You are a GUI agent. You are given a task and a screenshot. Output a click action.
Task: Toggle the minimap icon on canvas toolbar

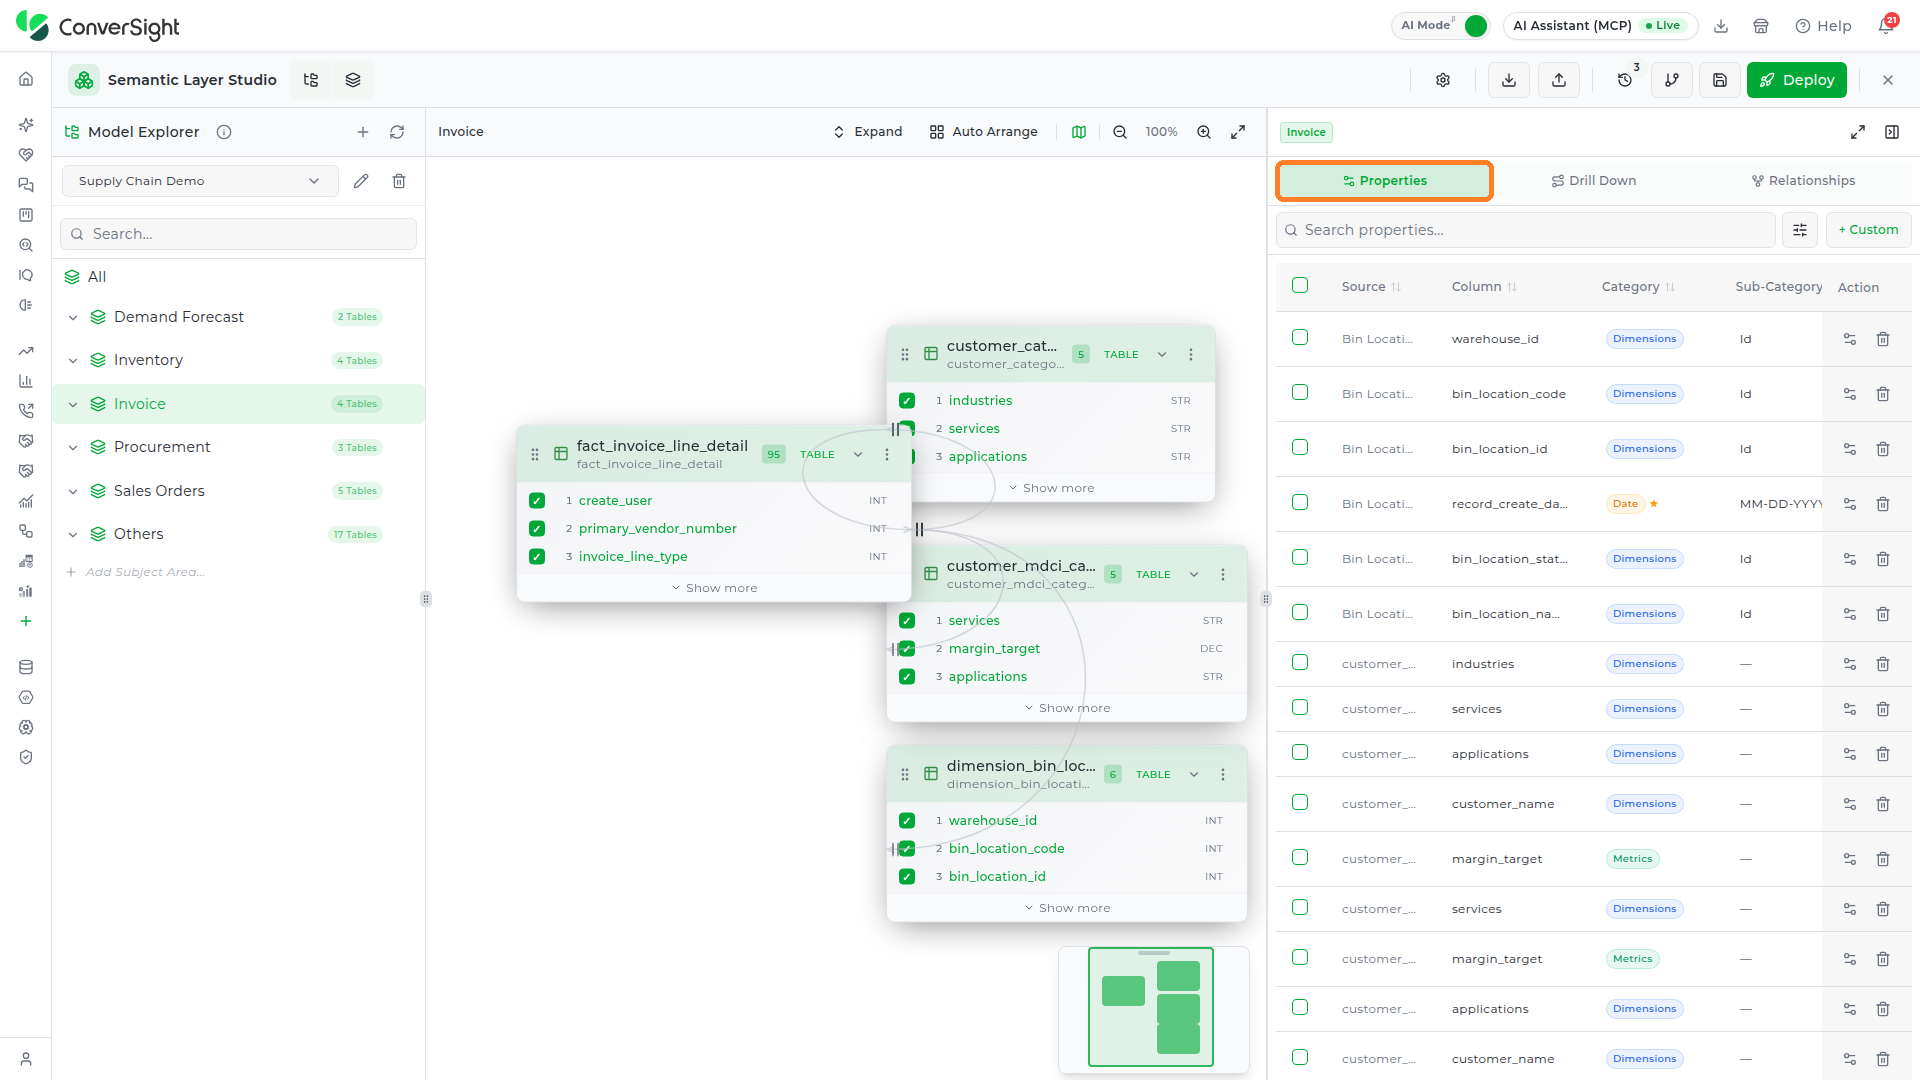click(x=1079, y=132)
